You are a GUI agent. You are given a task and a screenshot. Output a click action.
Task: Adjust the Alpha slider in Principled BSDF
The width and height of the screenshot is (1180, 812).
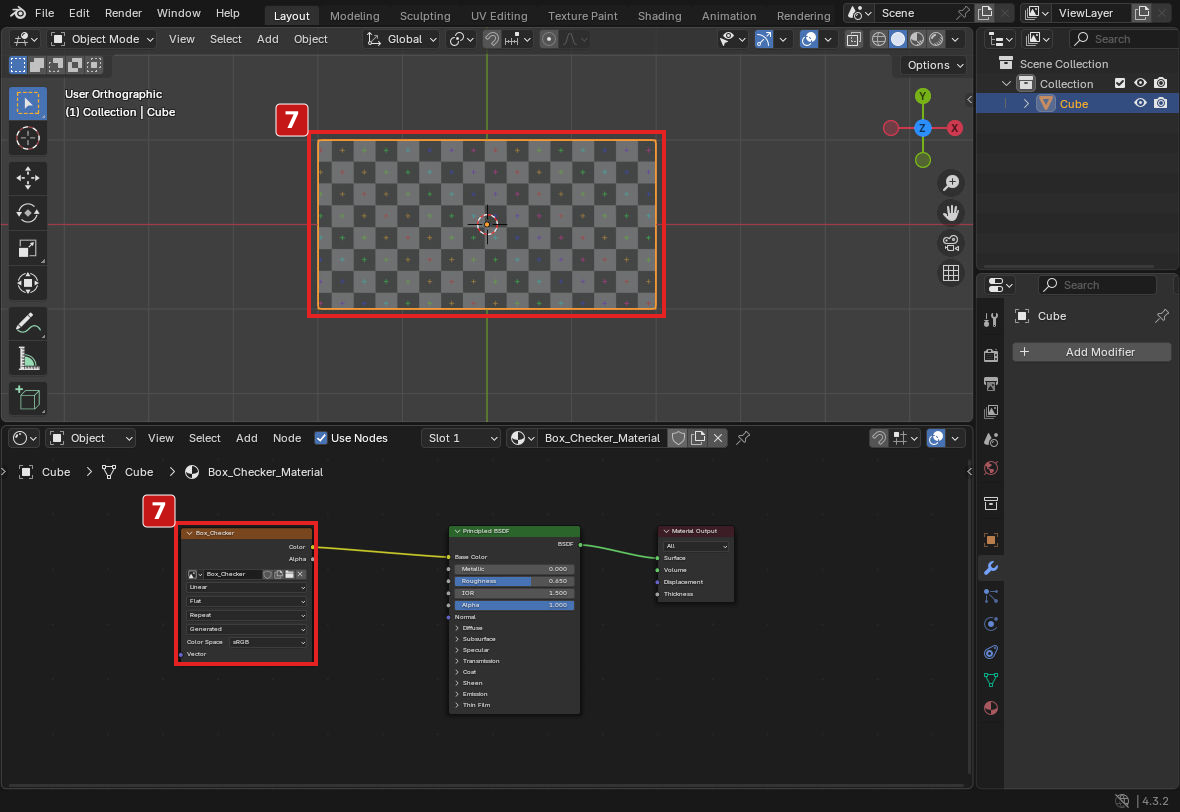tap(514, 605)
